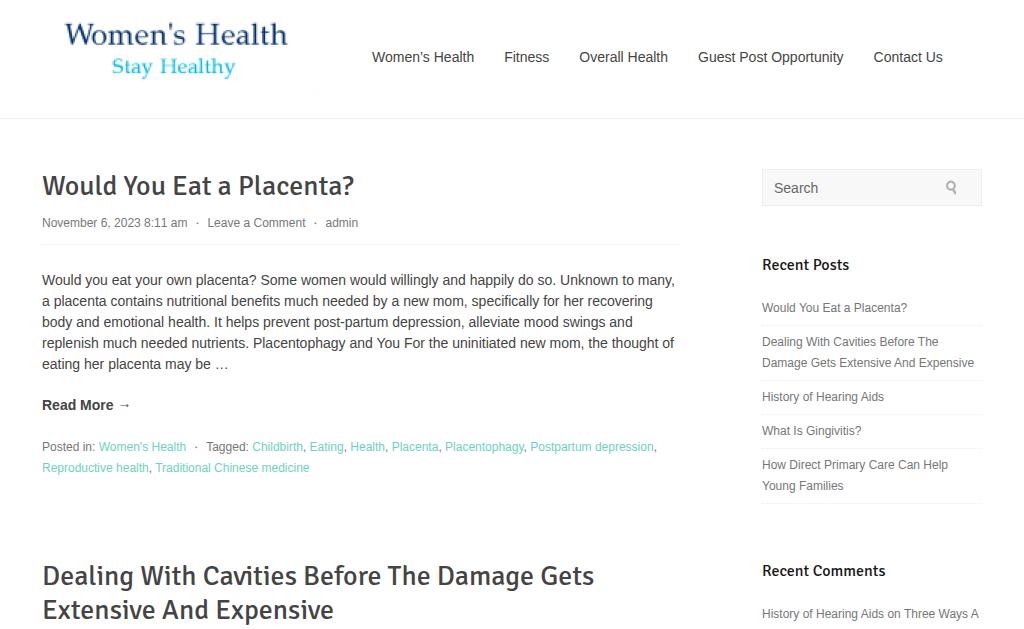Open the Contact Us page

(x=908, y=57)
